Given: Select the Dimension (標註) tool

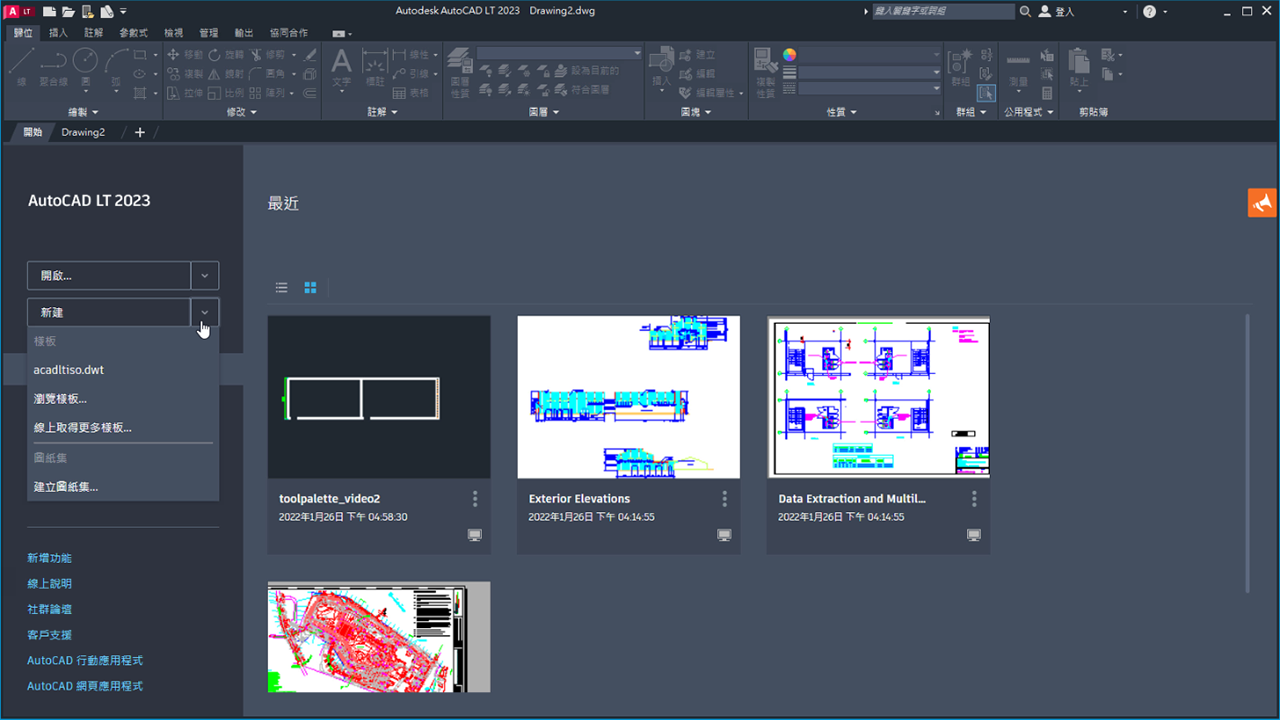Looking at the screenshot, I should click(375, 67).
